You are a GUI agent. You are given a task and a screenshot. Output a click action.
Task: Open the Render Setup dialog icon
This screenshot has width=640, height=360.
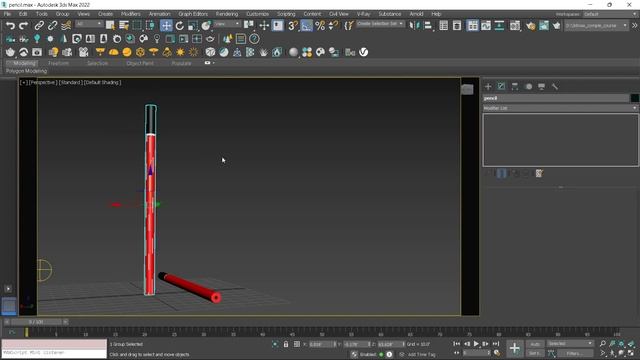coord(530,26)
